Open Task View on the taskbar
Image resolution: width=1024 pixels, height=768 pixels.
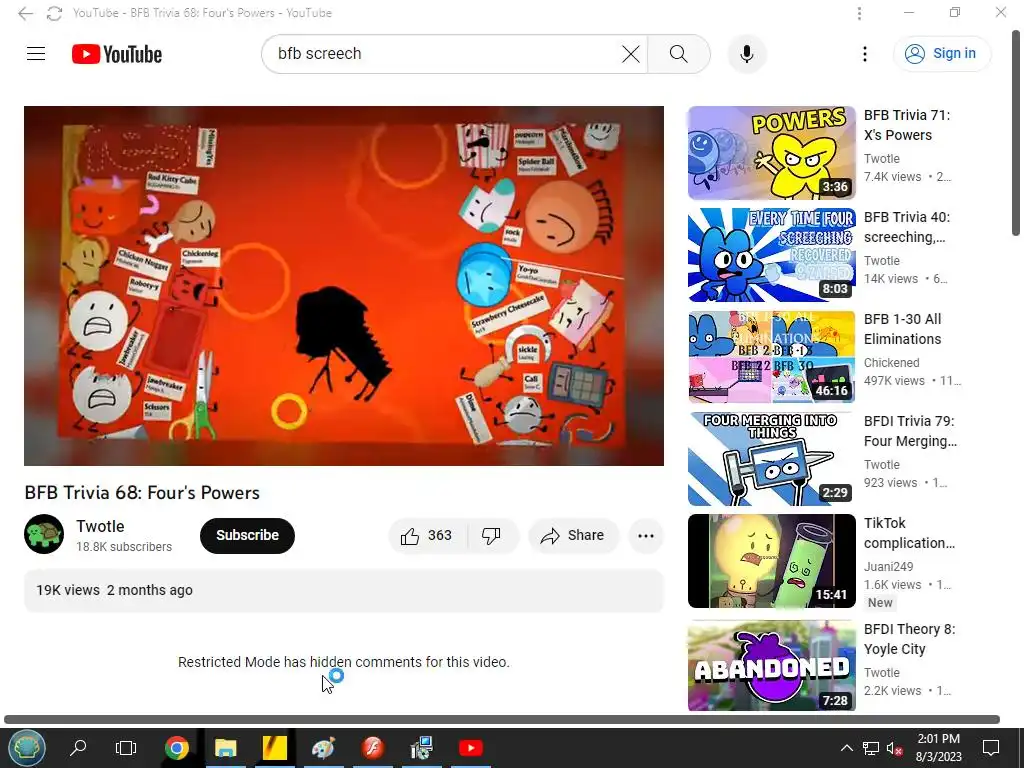point(126,748)
